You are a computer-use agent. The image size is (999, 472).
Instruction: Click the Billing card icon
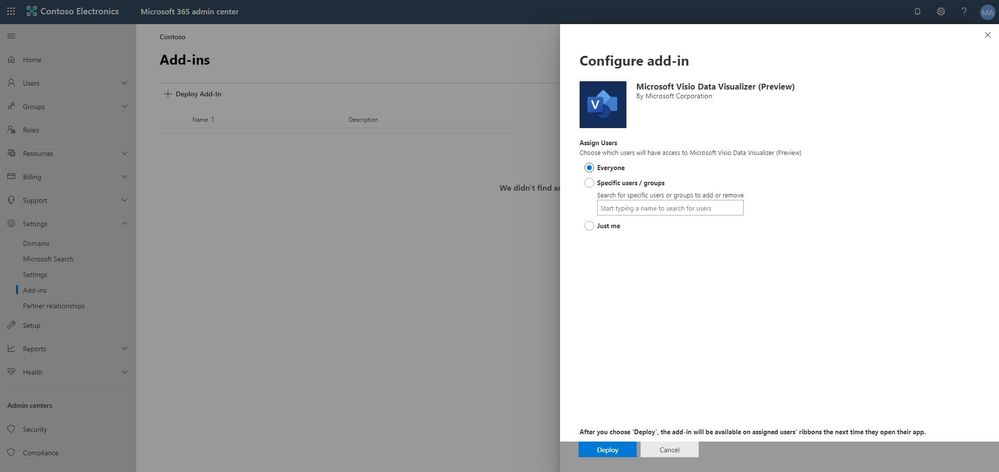11,176
